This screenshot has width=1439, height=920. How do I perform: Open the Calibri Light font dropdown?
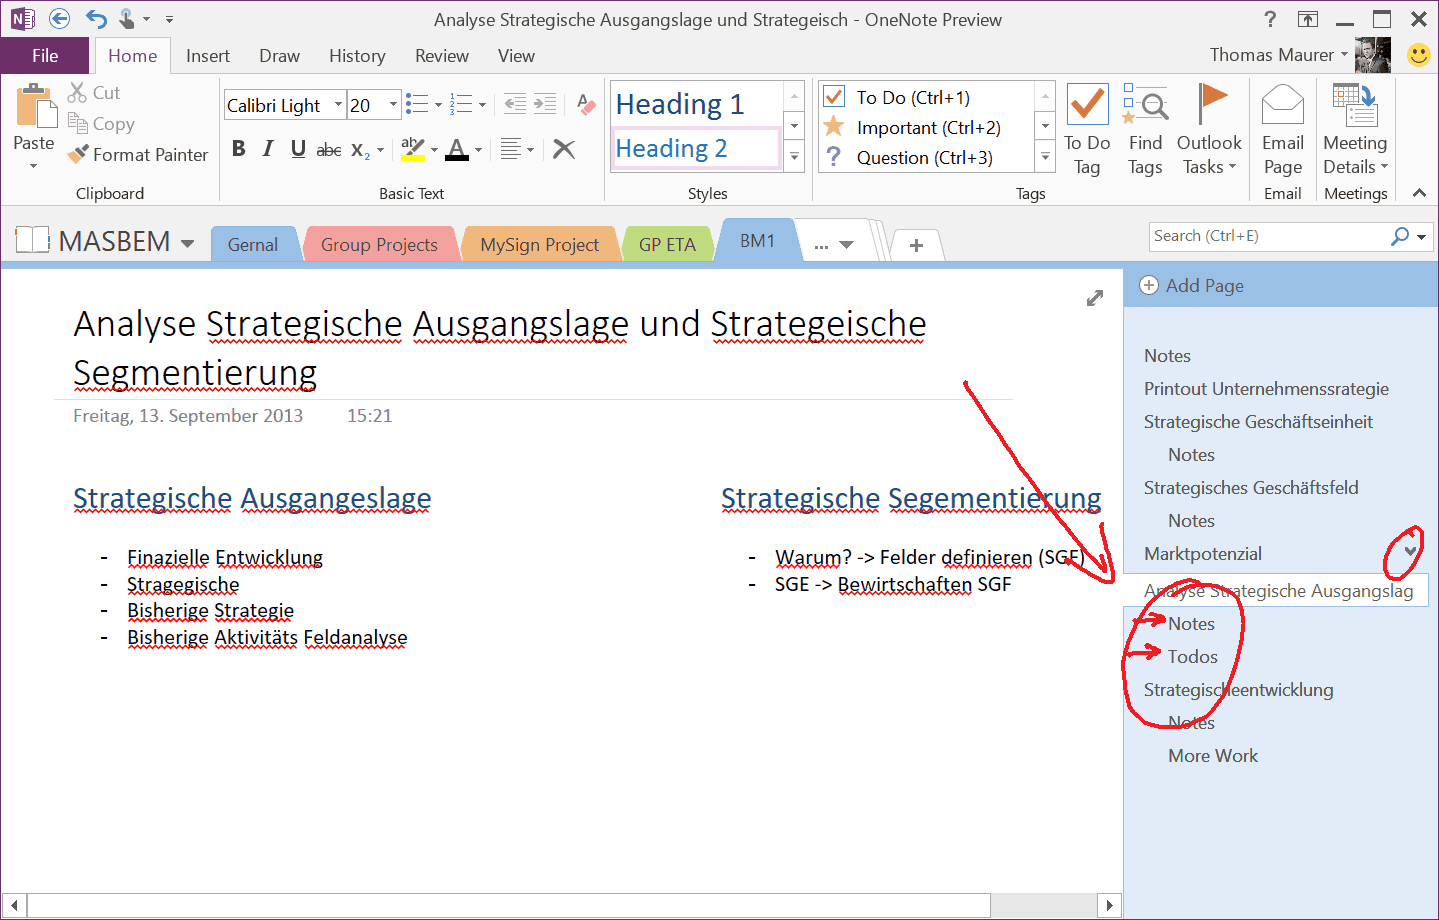point(338,105)
